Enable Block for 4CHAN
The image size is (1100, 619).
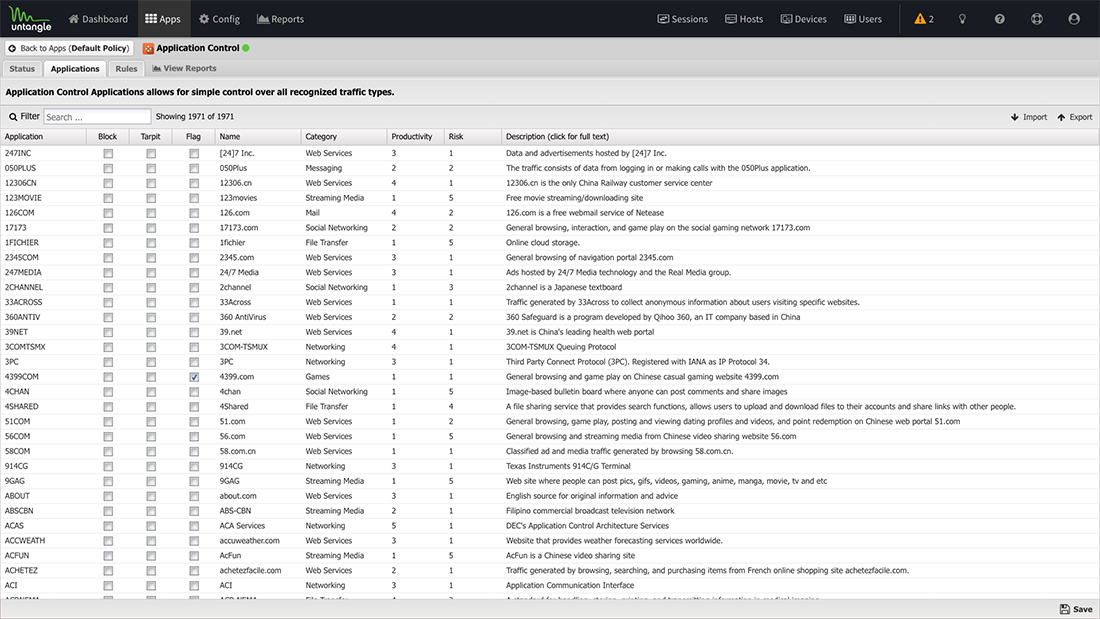(x=108, y=392)
